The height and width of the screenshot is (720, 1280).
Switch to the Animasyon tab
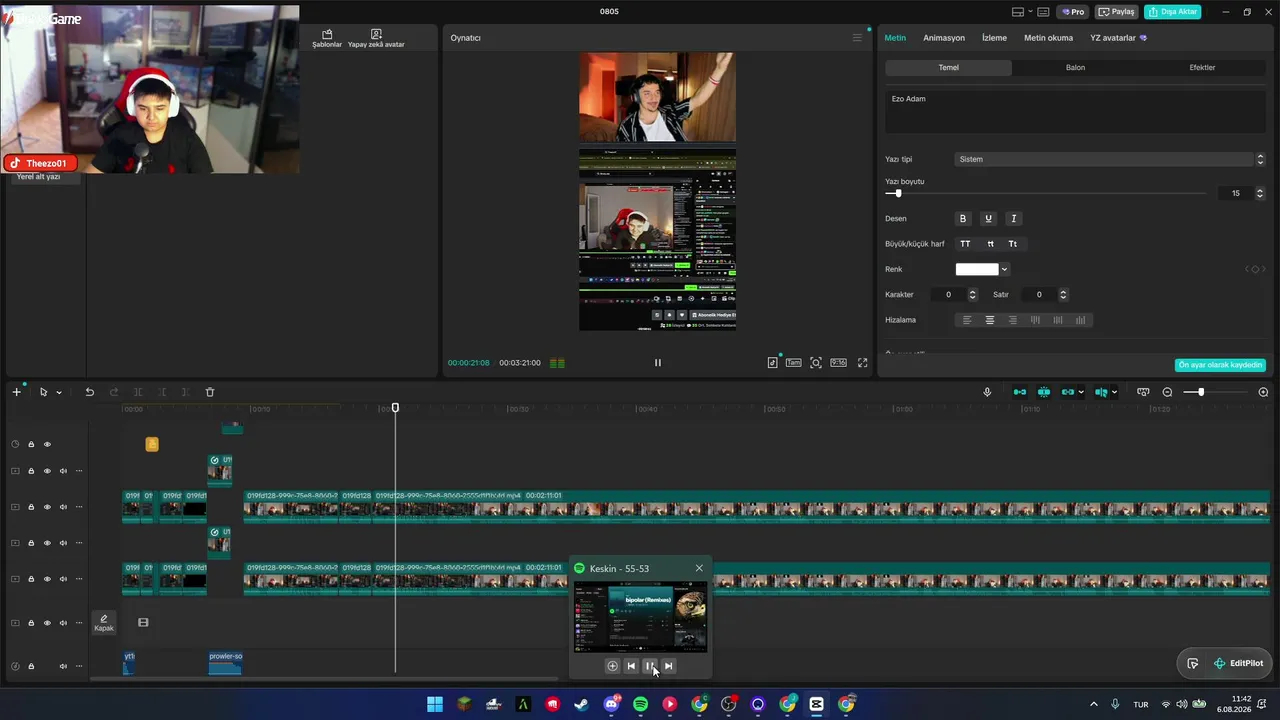point(944,38)
